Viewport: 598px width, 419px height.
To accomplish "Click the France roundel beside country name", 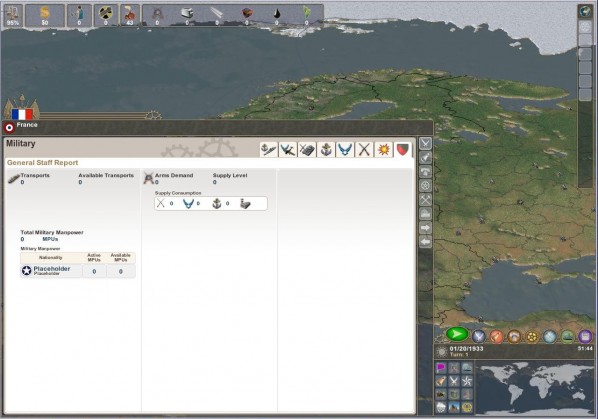I will 10,128.
